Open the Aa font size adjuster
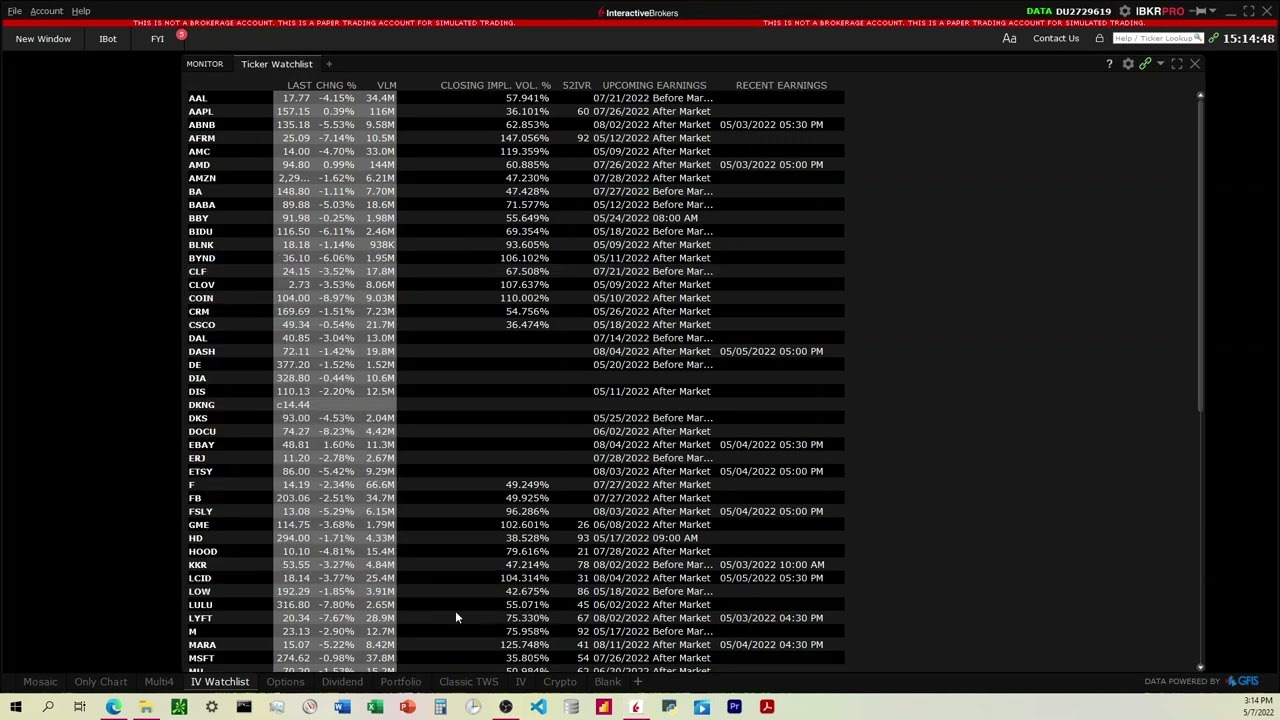Image resolution: width=1280 pixels, height=720 pixels. 1009,38
